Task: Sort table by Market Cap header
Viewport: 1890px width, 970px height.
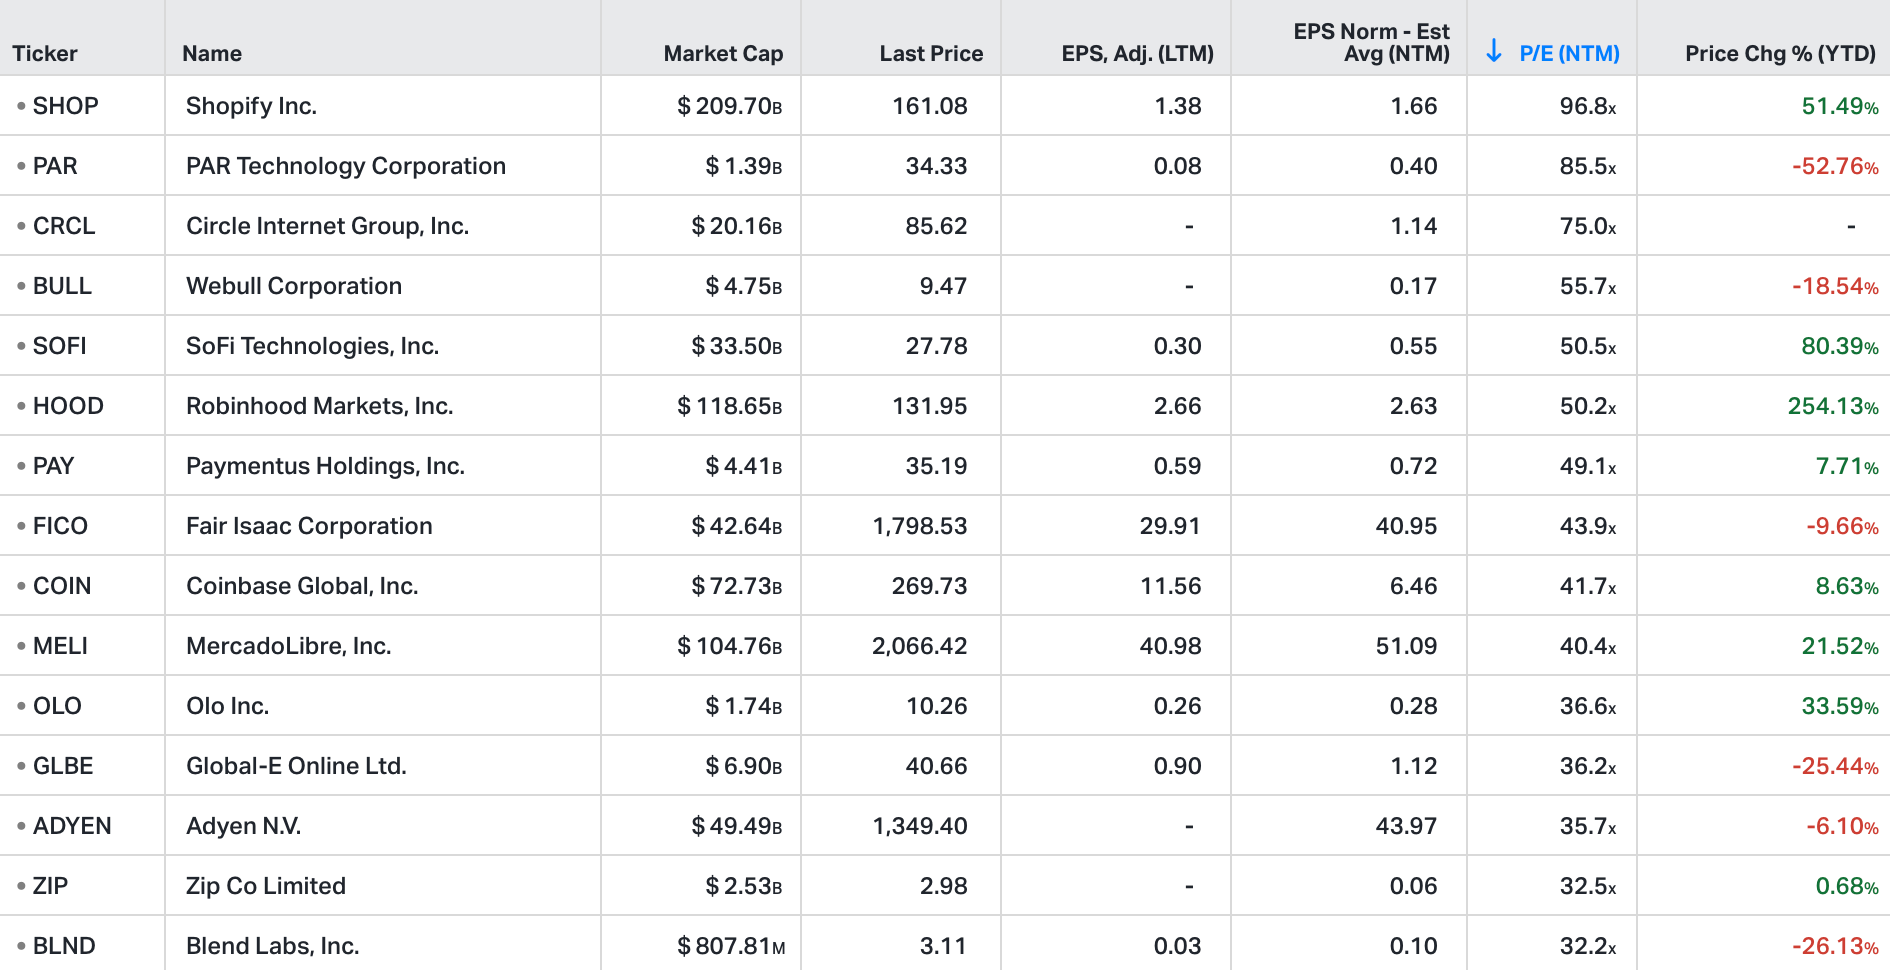Action: [x=723, y=54]
